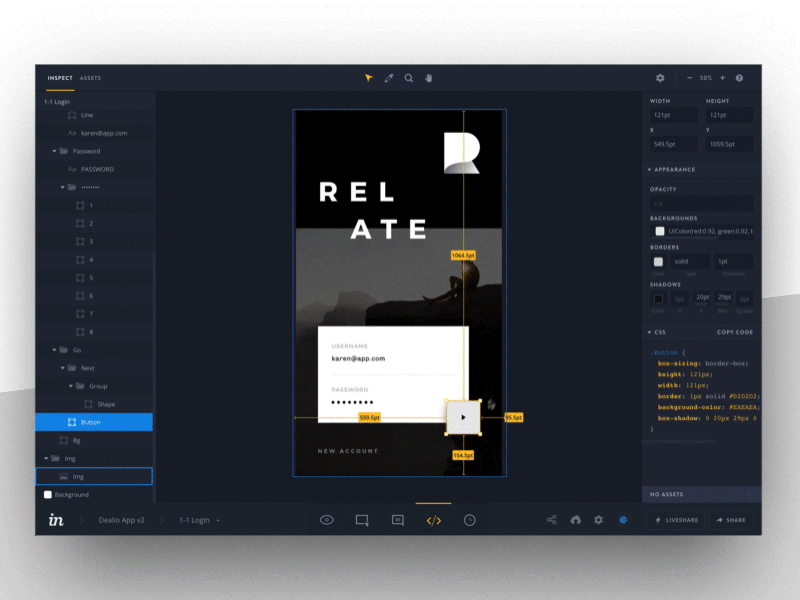
Task: Click New Account on the canvas
Action: point(348,451)
